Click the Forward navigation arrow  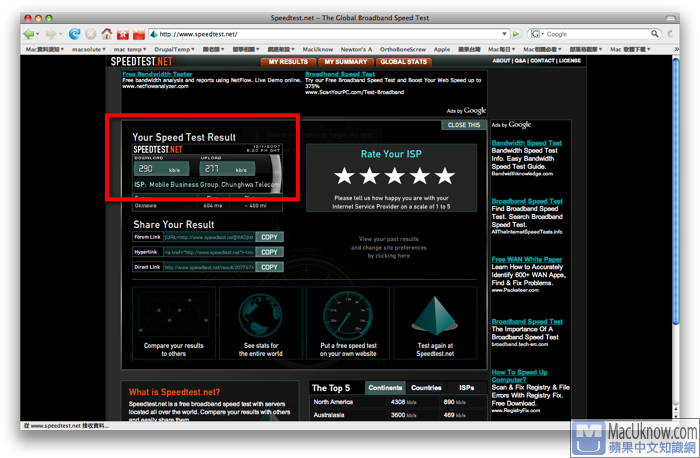(50, 34)
